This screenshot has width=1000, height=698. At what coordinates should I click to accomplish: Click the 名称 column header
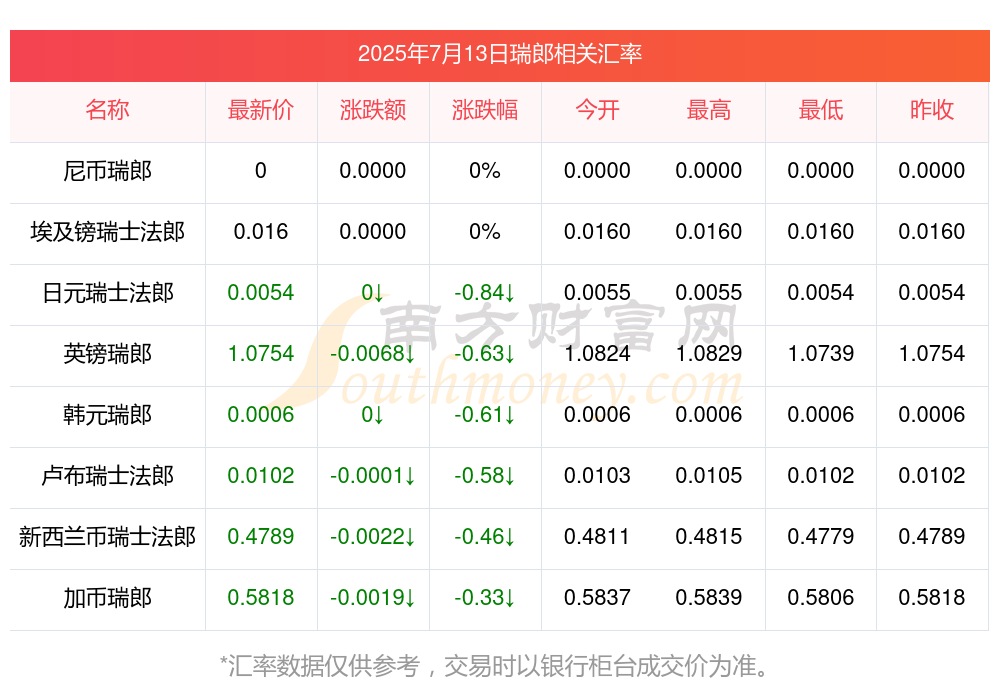click(x=107, y=110)
